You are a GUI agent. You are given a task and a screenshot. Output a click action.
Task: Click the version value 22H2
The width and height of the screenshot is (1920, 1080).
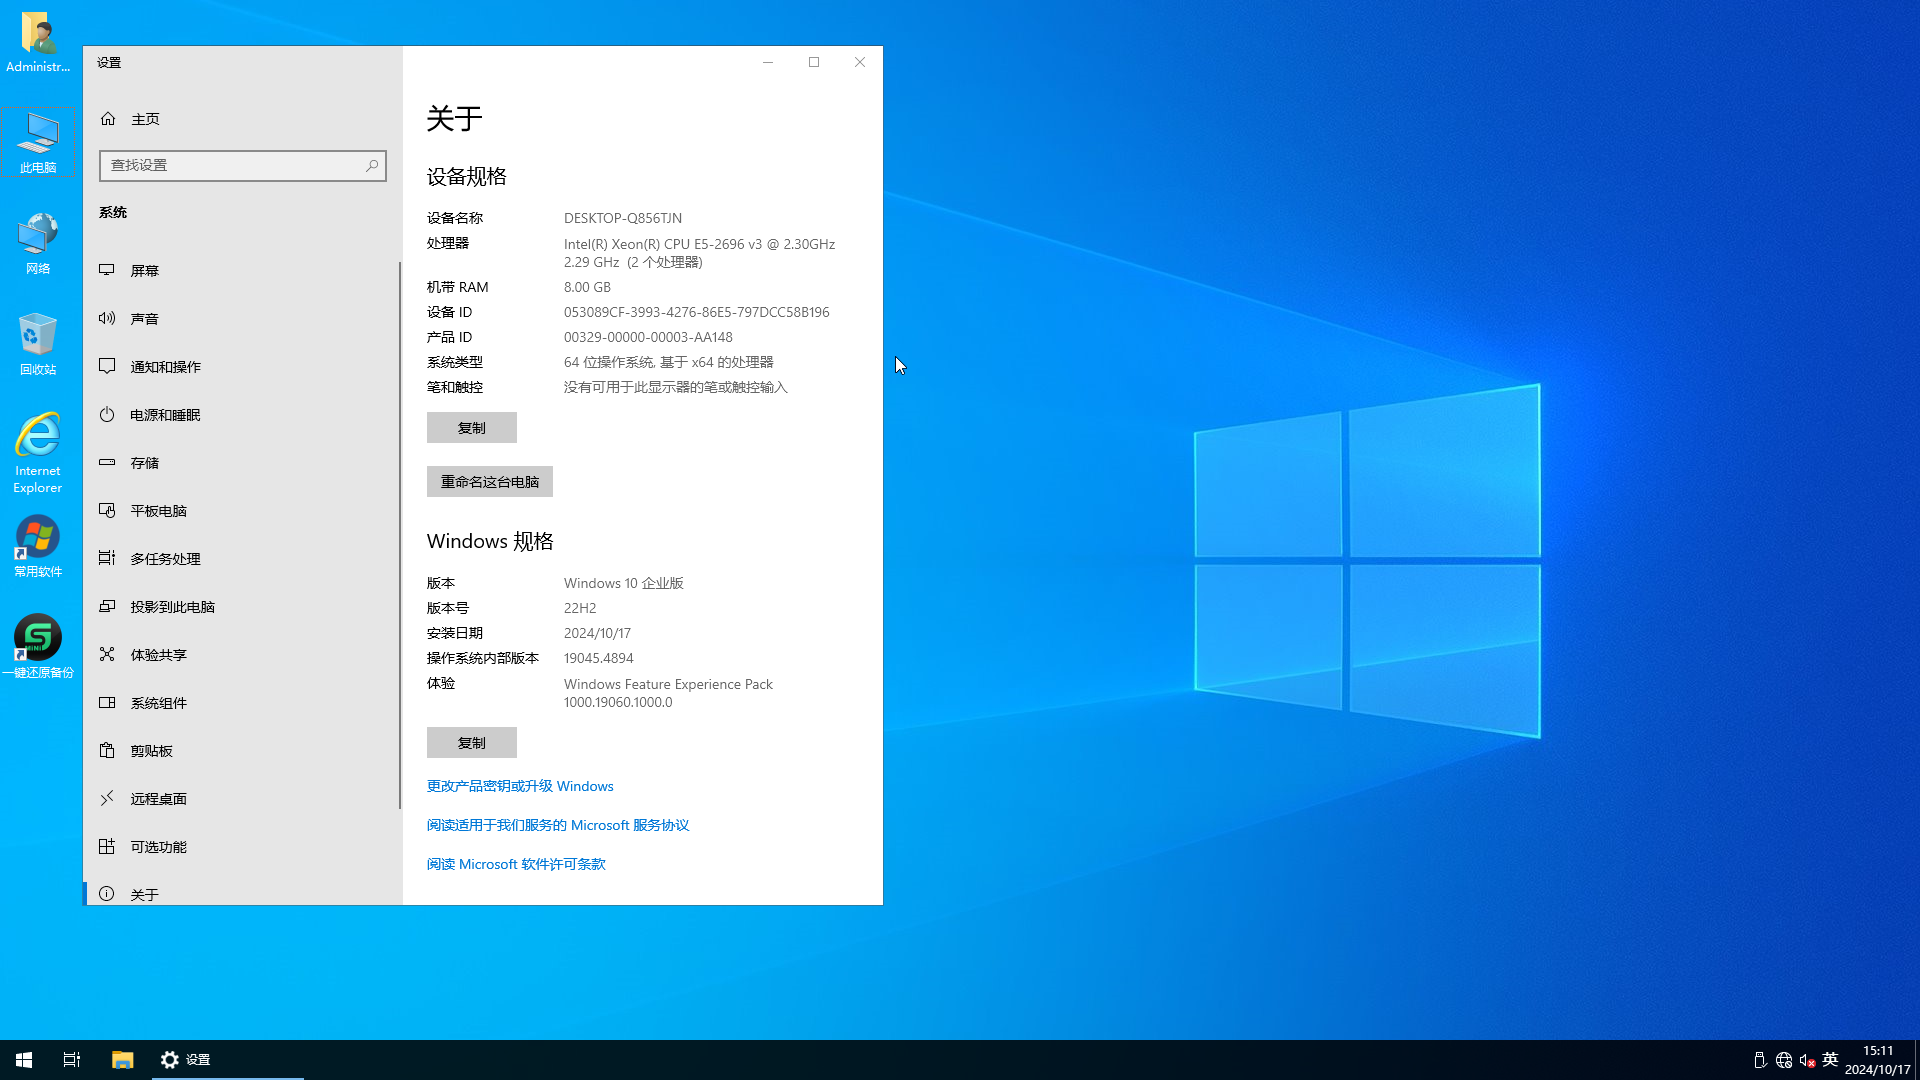click(580, 608)
